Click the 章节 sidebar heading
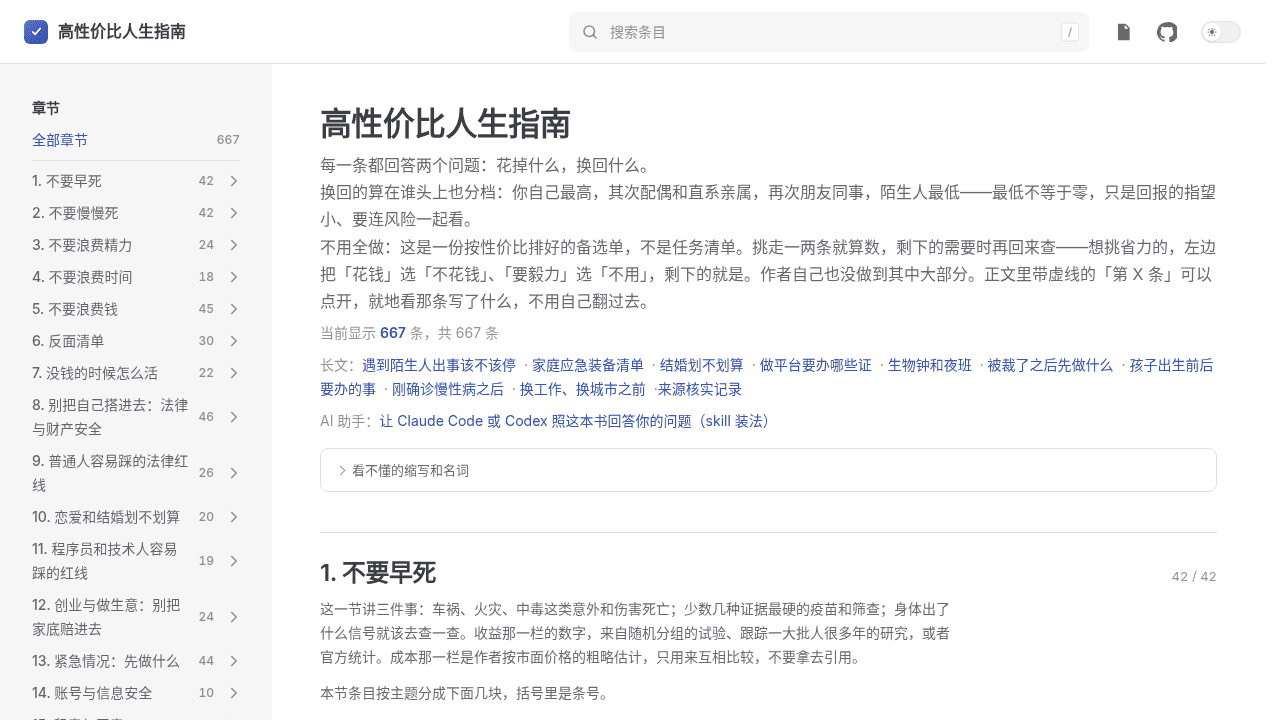The width and height of the screenshot is (1280, 720). (x=46, y=108)
